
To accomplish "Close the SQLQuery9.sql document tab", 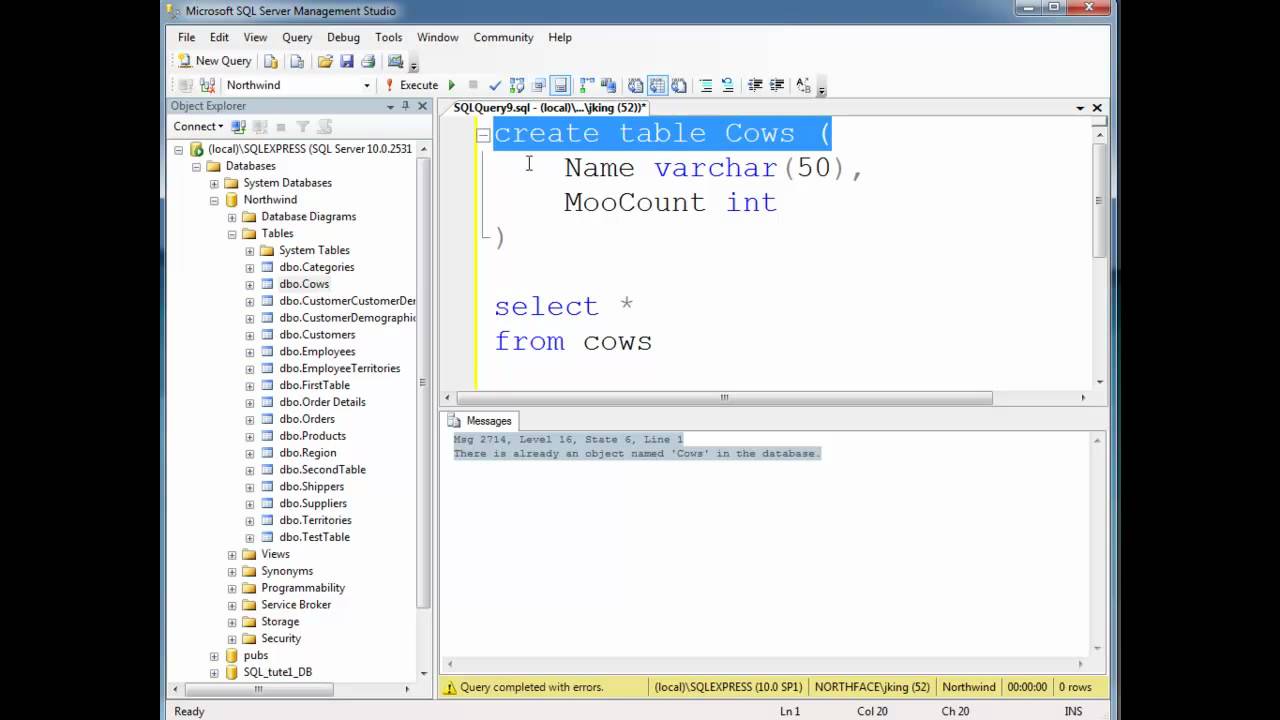I will tap(1097, 107).
